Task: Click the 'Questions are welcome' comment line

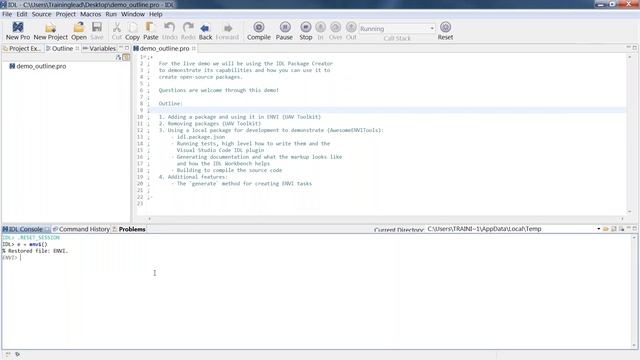Action: tap(218, 90)
